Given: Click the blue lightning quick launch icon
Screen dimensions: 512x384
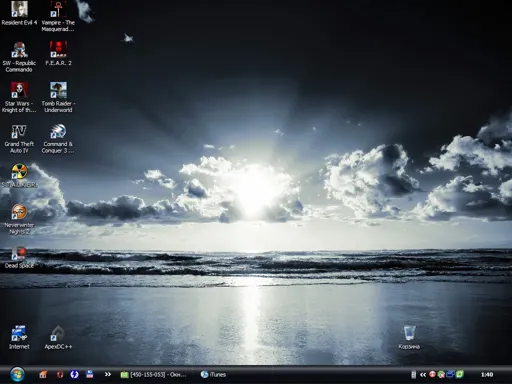Looking at the screenshot, I should pyautogui.click(x=74, y=374).
